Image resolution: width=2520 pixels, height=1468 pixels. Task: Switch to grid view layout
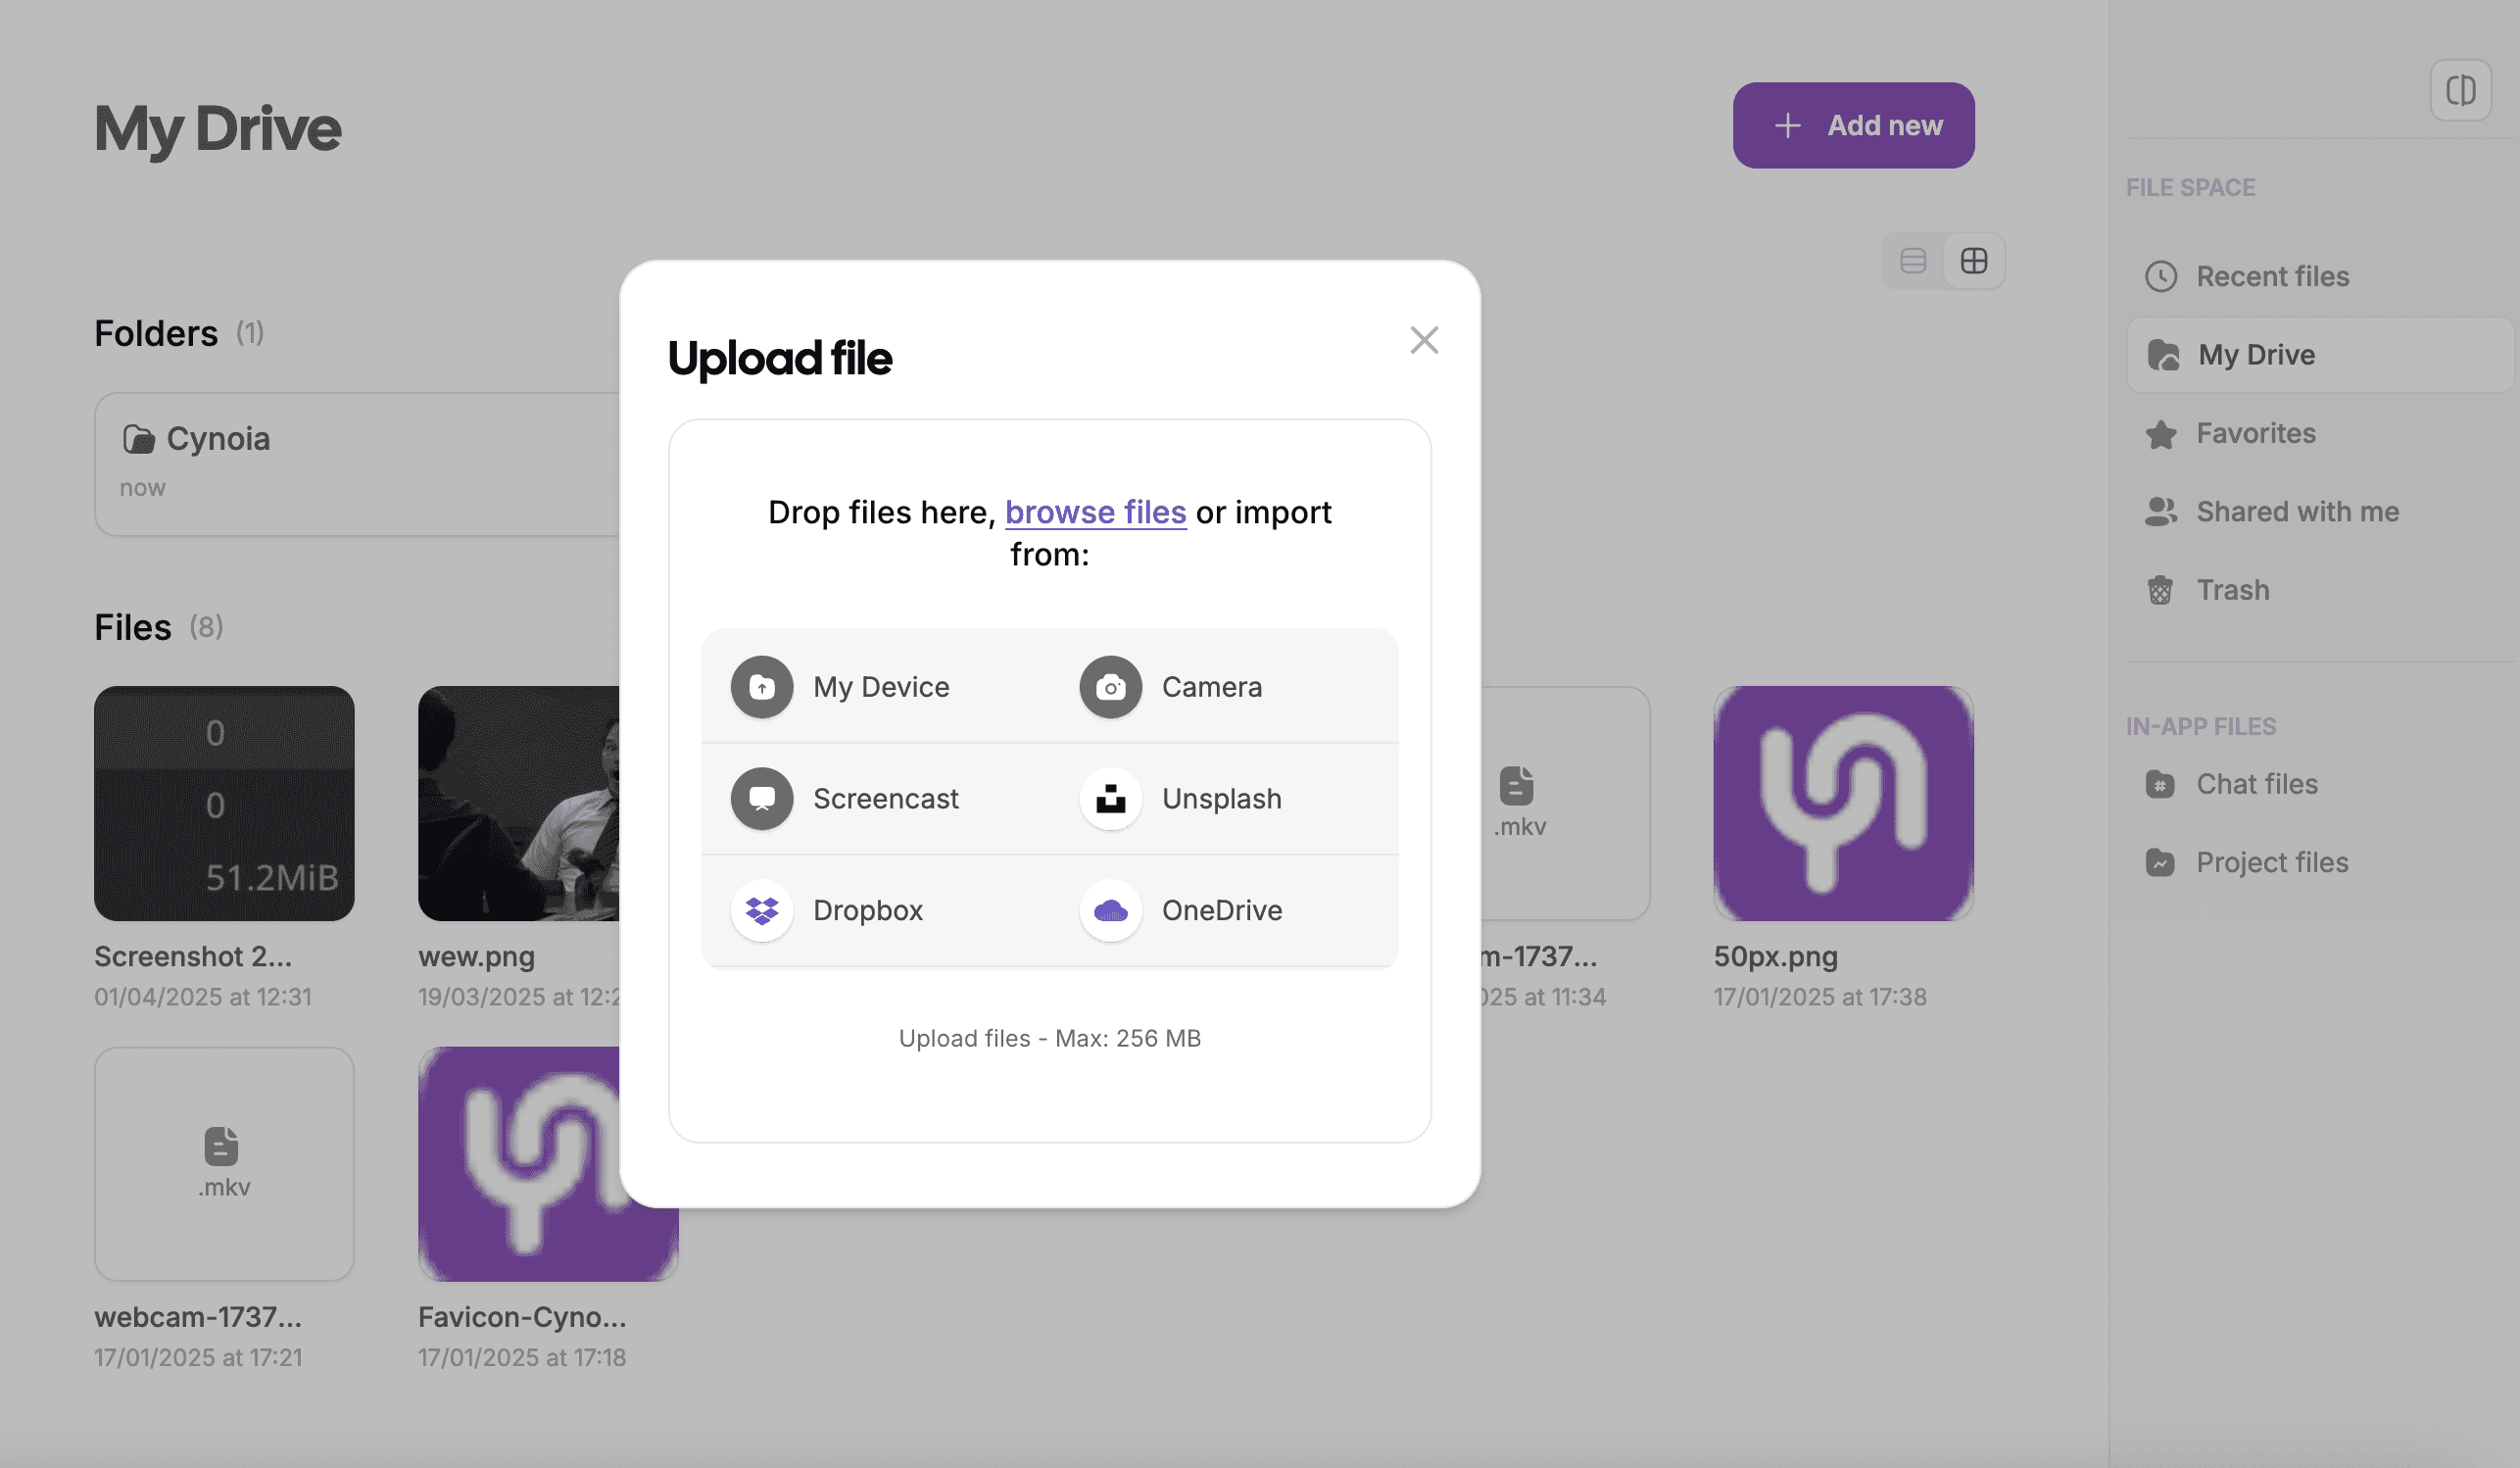point(1973,261)
